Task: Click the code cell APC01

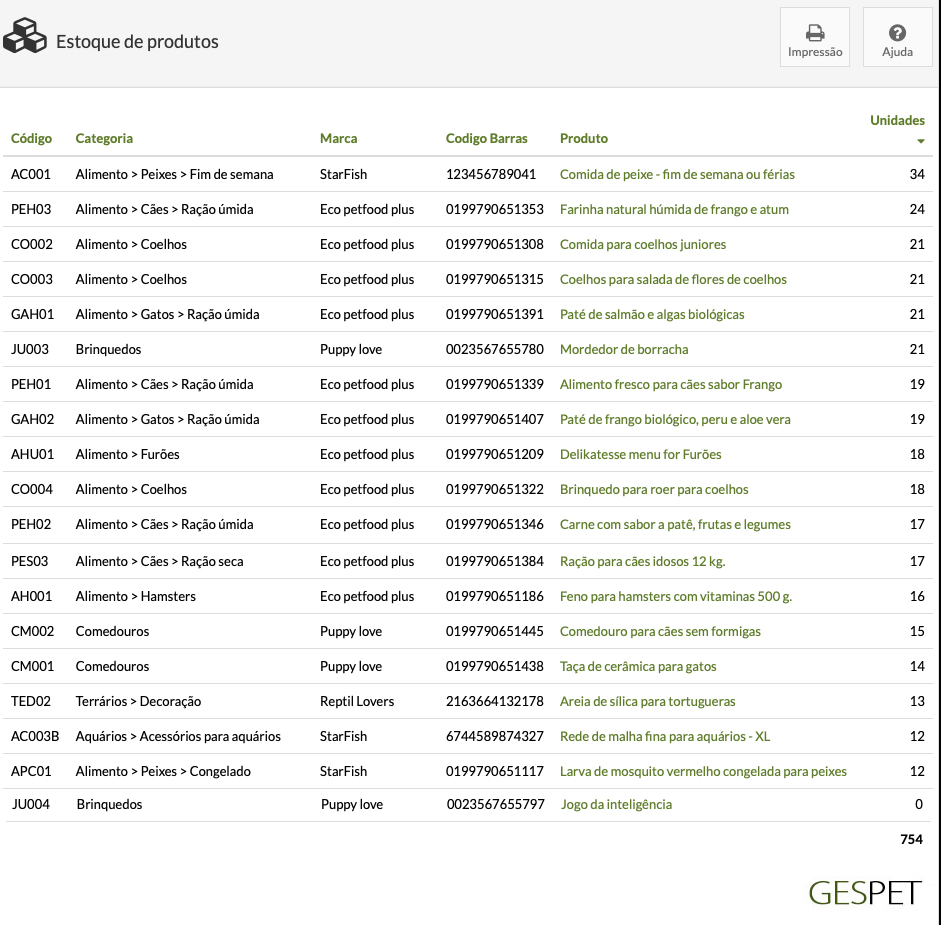Action: pos(31,771)
